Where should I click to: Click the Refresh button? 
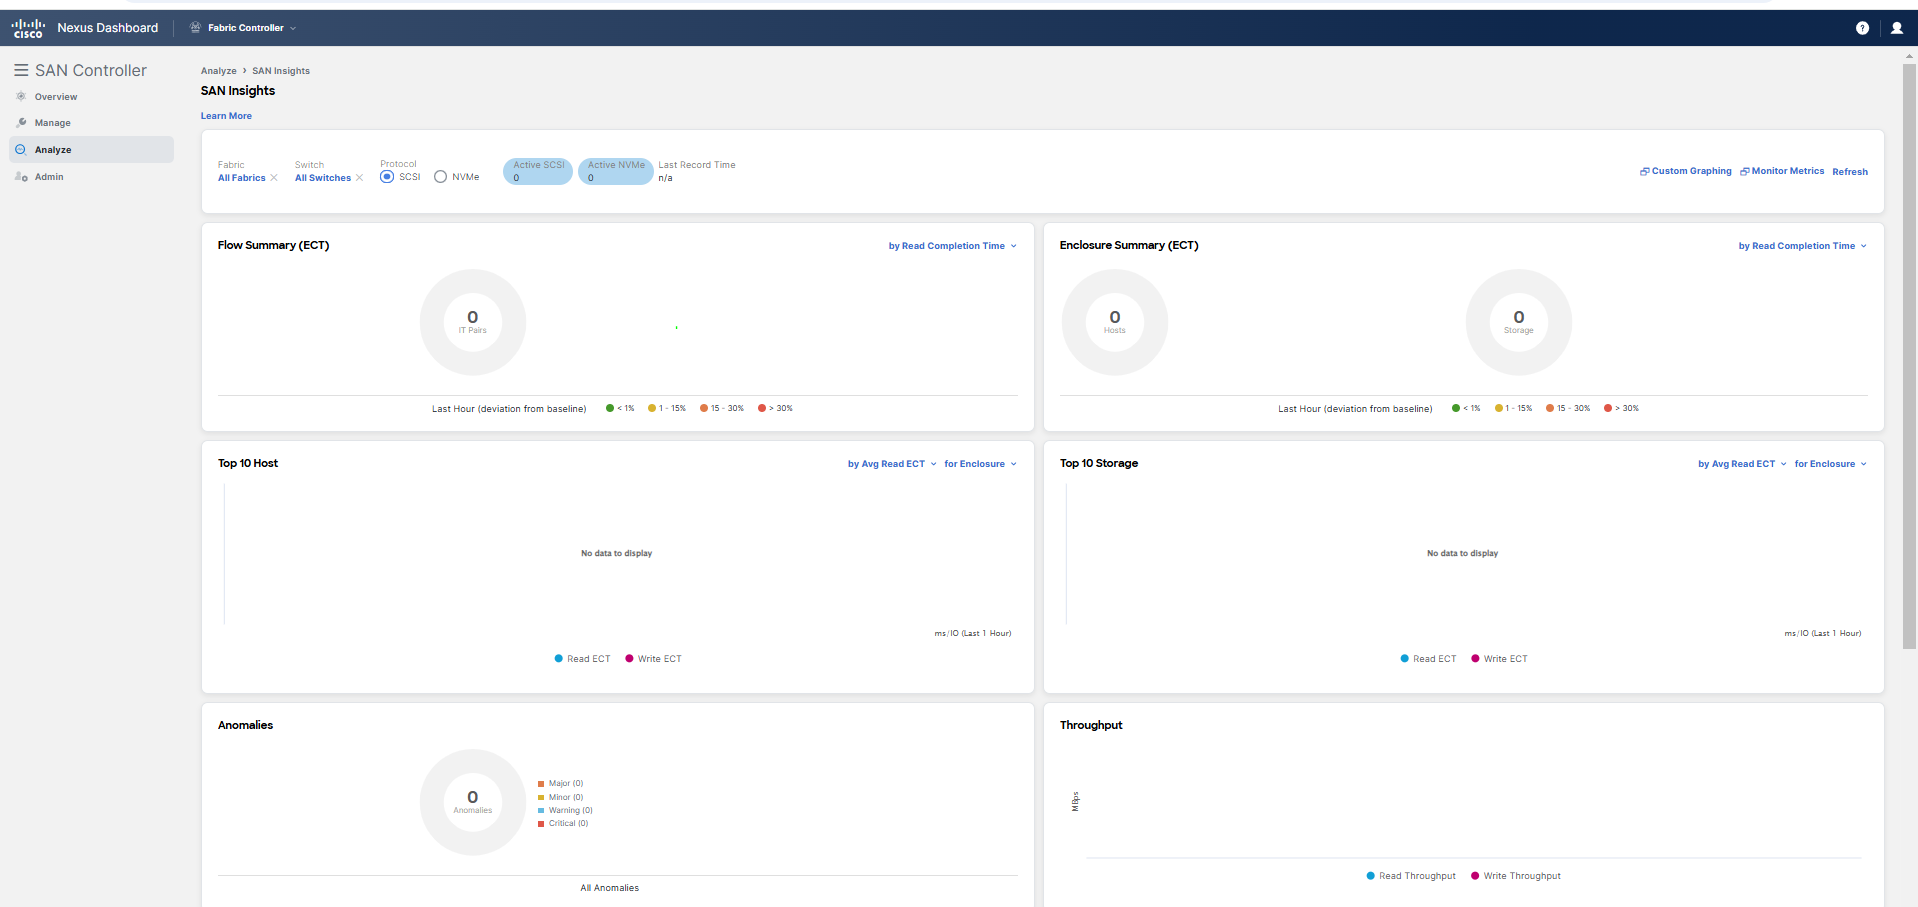coord(1850,172)
